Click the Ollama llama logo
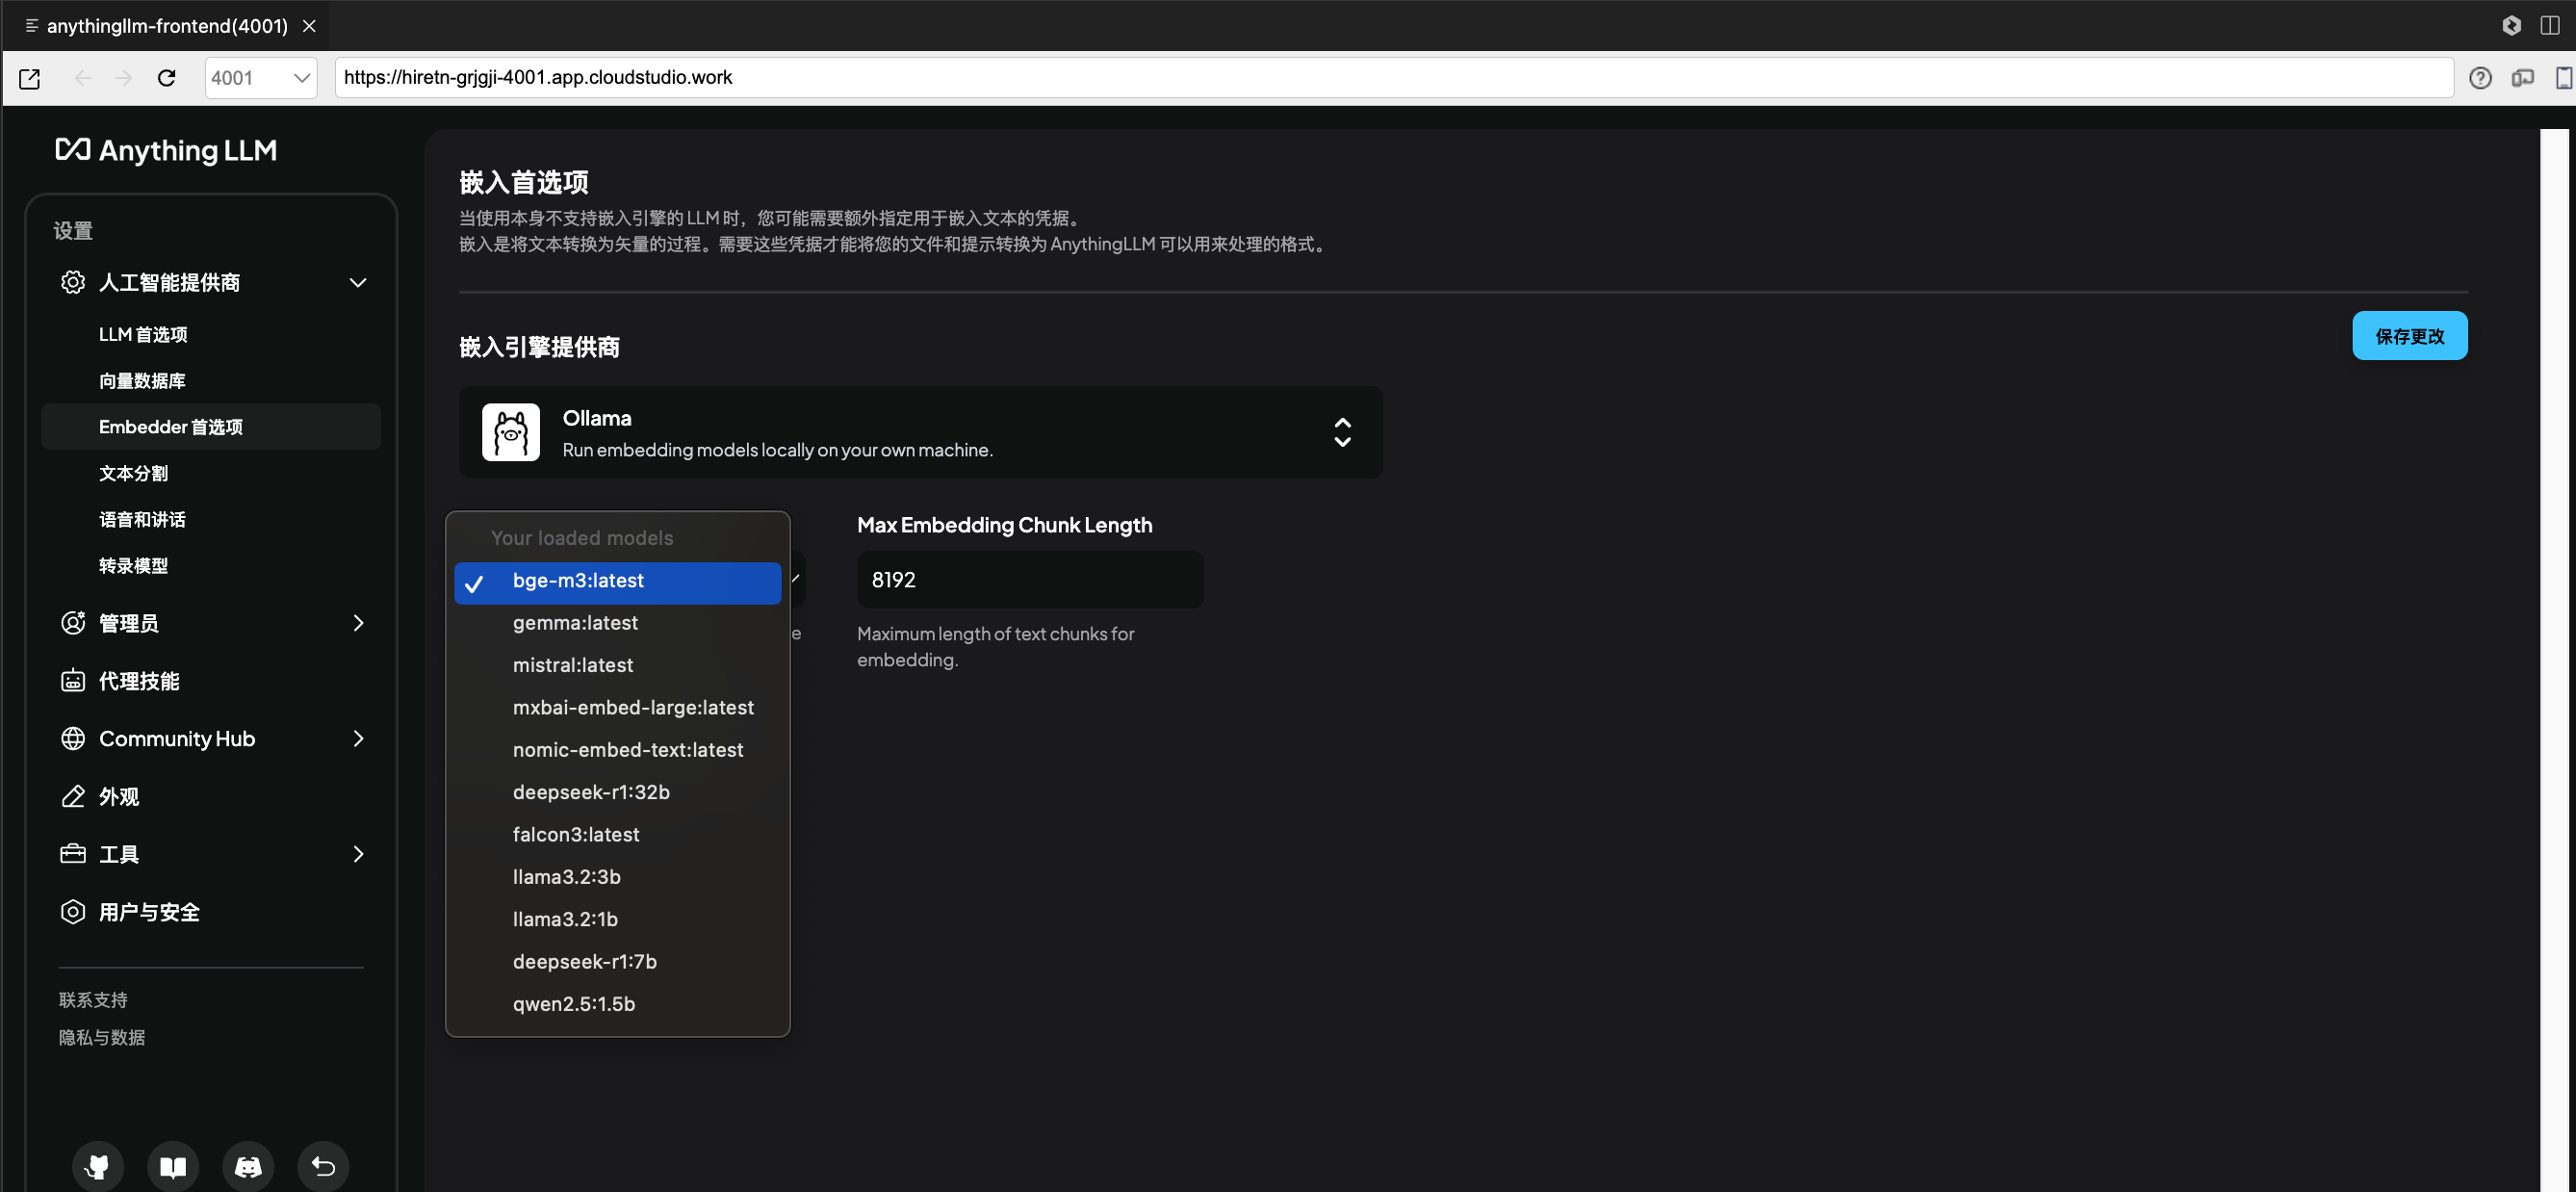This screenshot has height=1192, width=2576. click(x=510, y=432)
